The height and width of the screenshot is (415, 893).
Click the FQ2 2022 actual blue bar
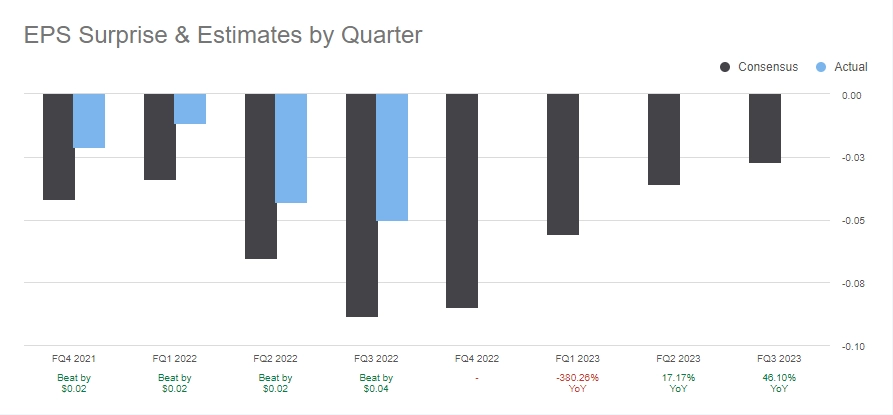tap(291, 149)
